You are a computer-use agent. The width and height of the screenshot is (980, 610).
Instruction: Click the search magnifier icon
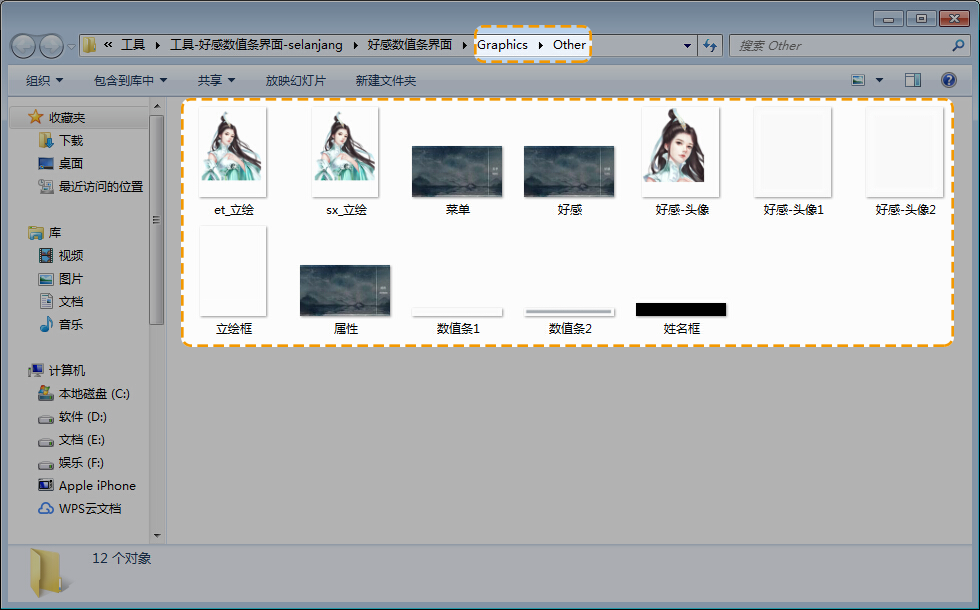coord(958,45)
